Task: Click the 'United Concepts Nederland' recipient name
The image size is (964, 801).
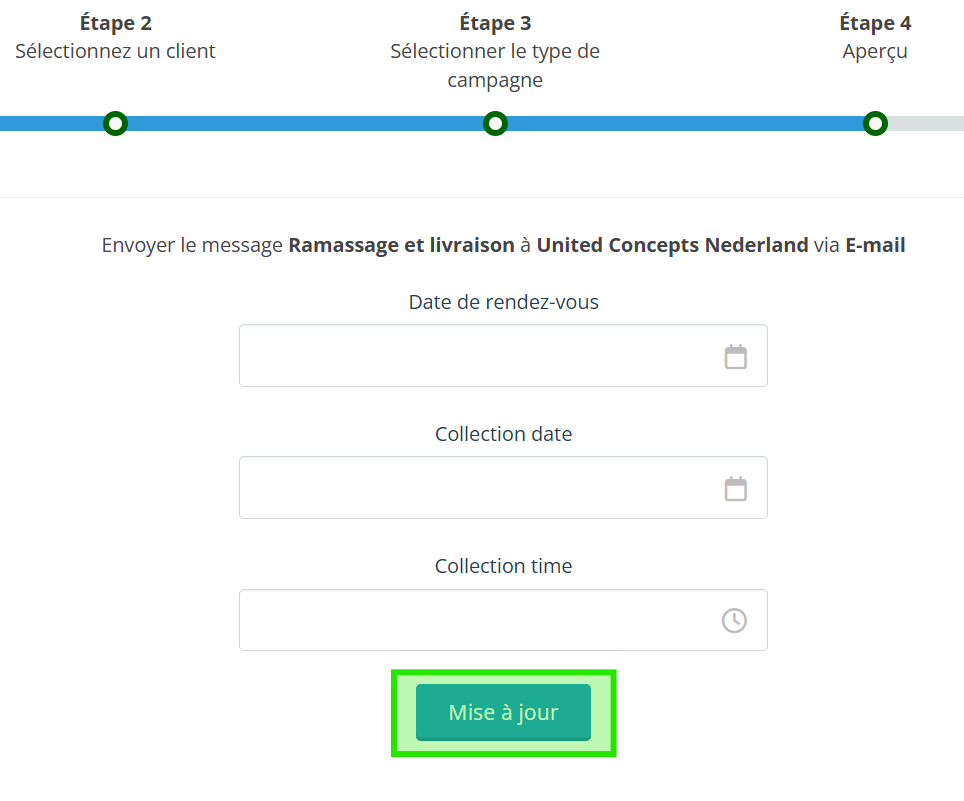Action: (x=672, y=245)
